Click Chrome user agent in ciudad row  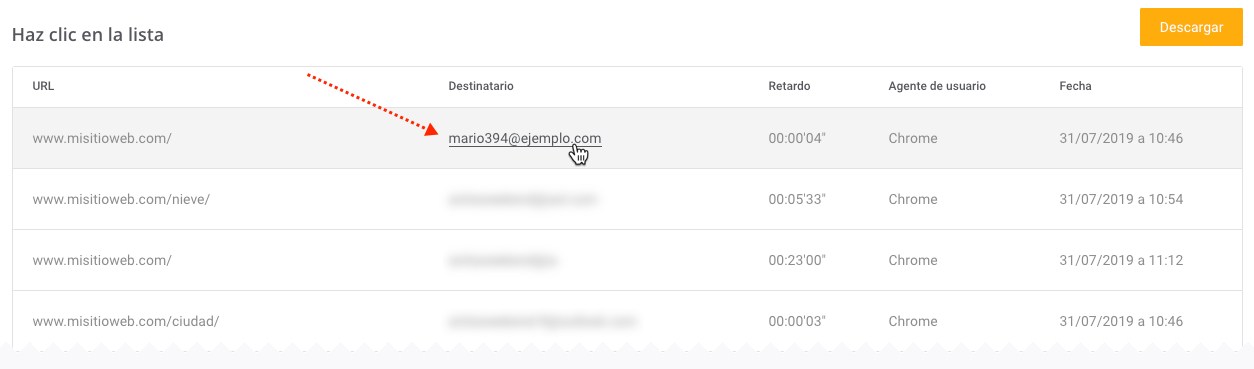tap(913, 321)
